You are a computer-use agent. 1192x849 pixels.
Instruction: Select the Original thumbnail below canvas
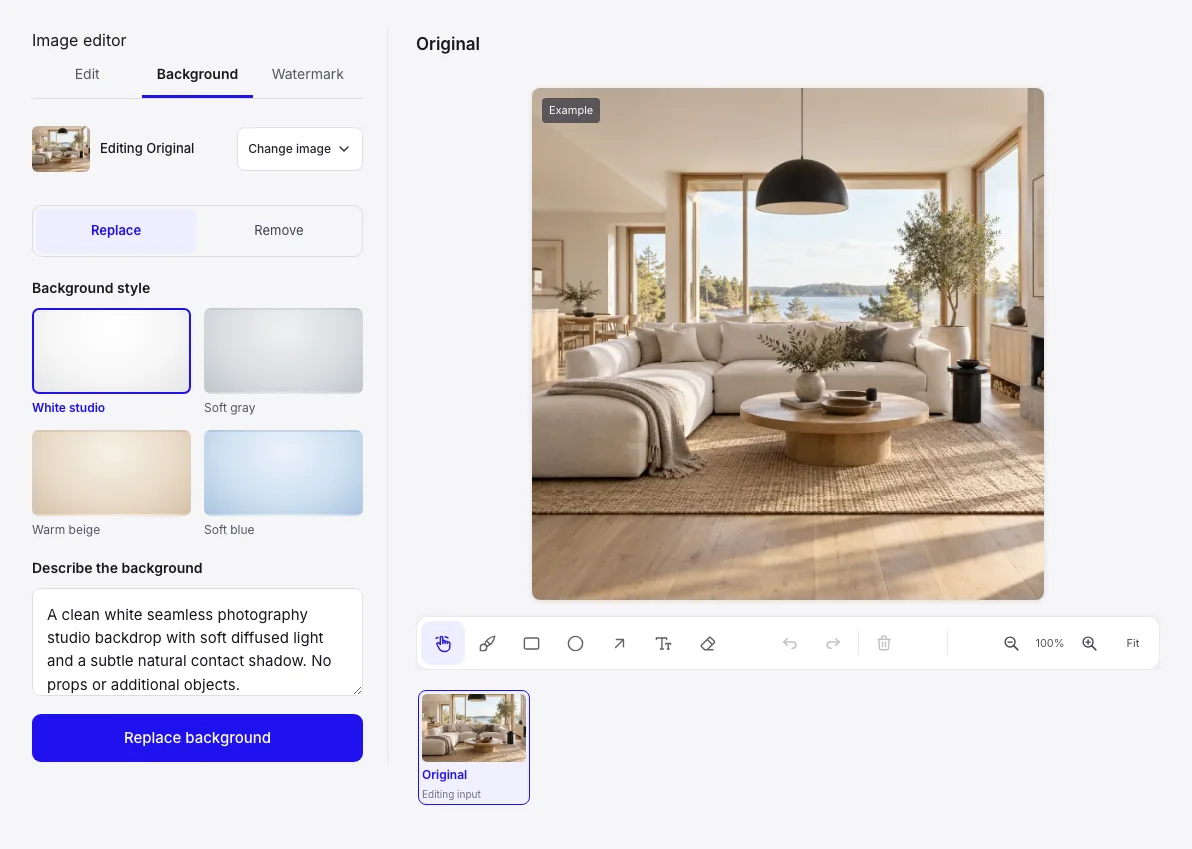(x=474, y=747)
